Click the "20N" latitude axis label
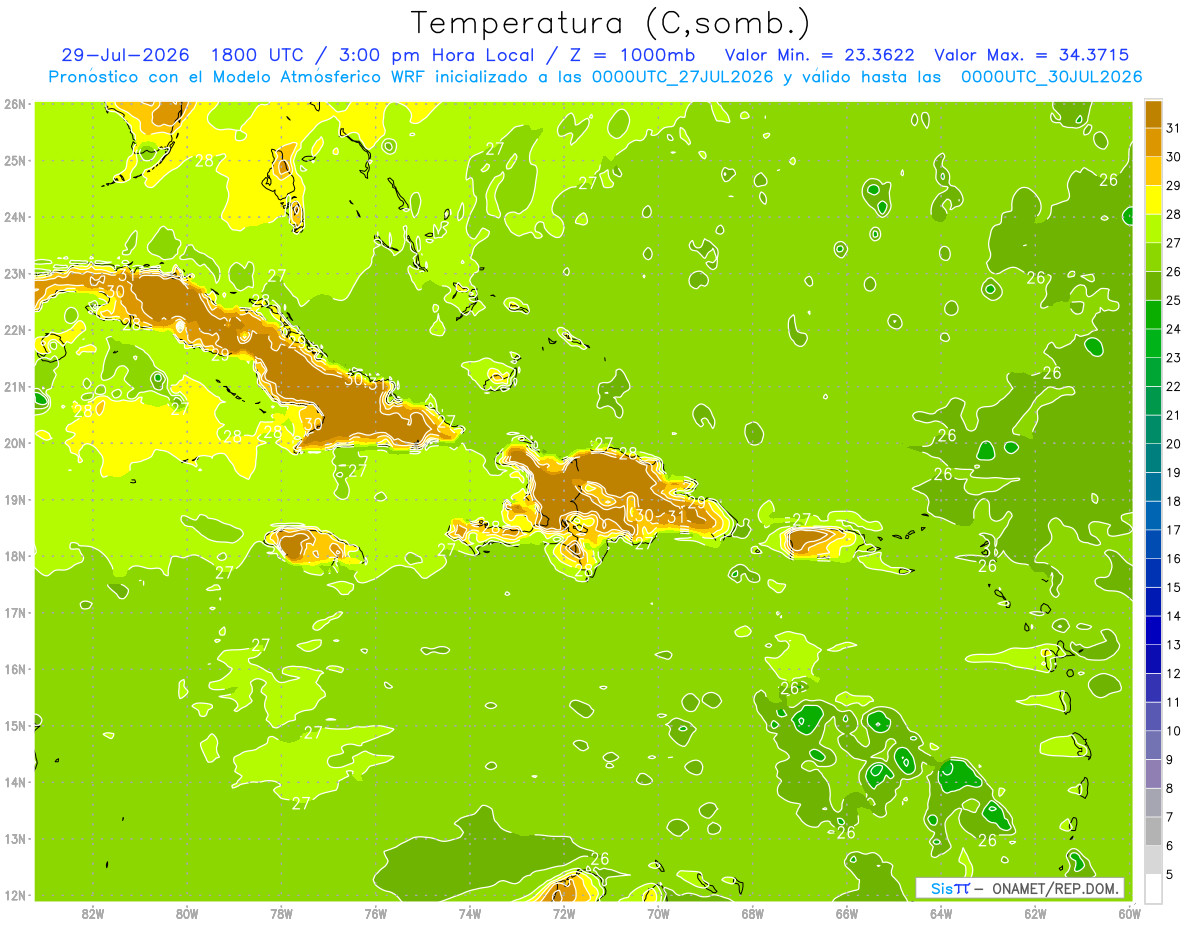Screen dimensions: 1200x927 pos(14,443)
